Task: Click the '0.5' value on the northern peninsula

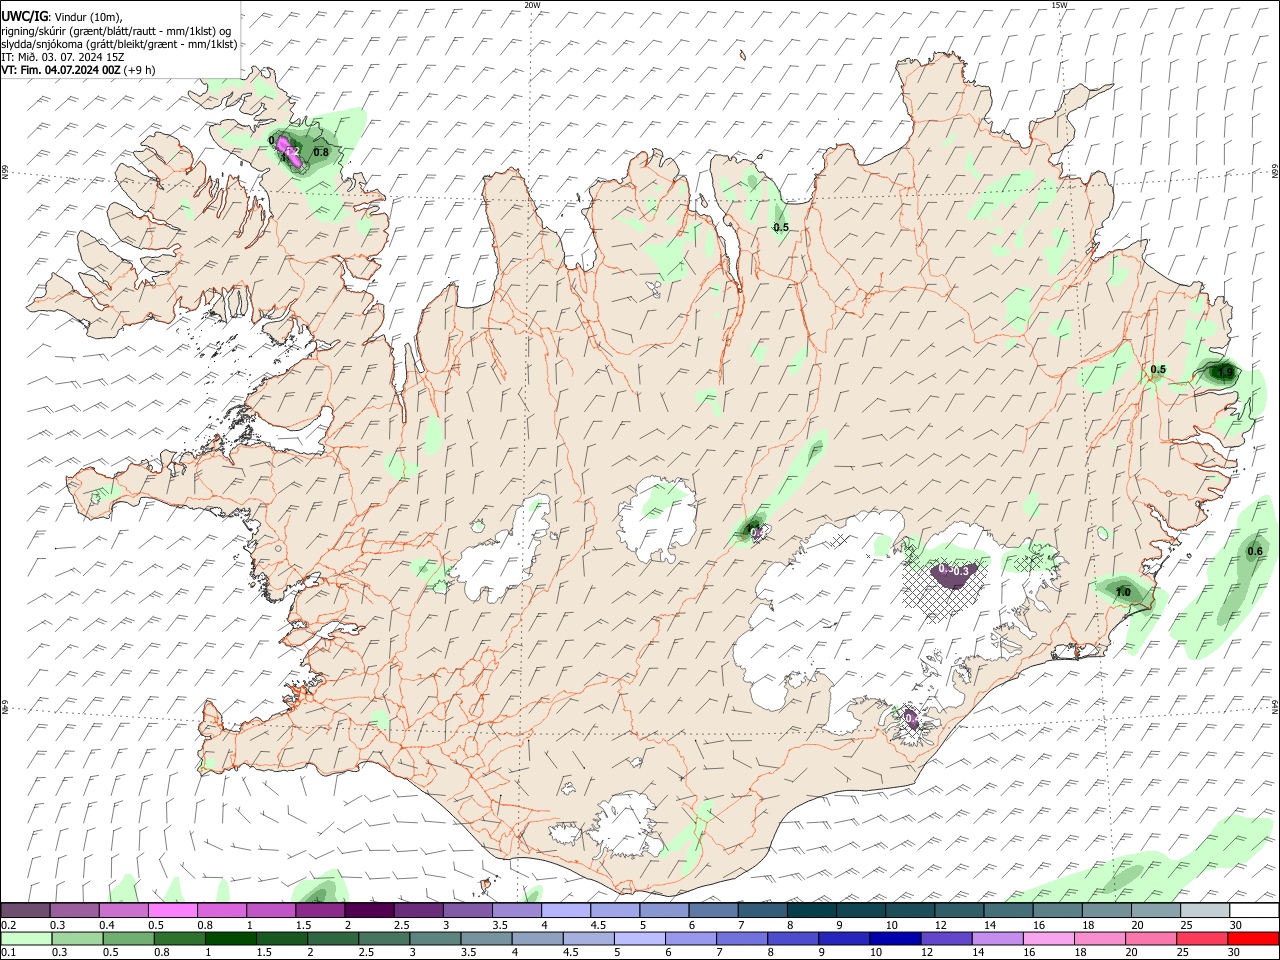Action: (781, 228)
